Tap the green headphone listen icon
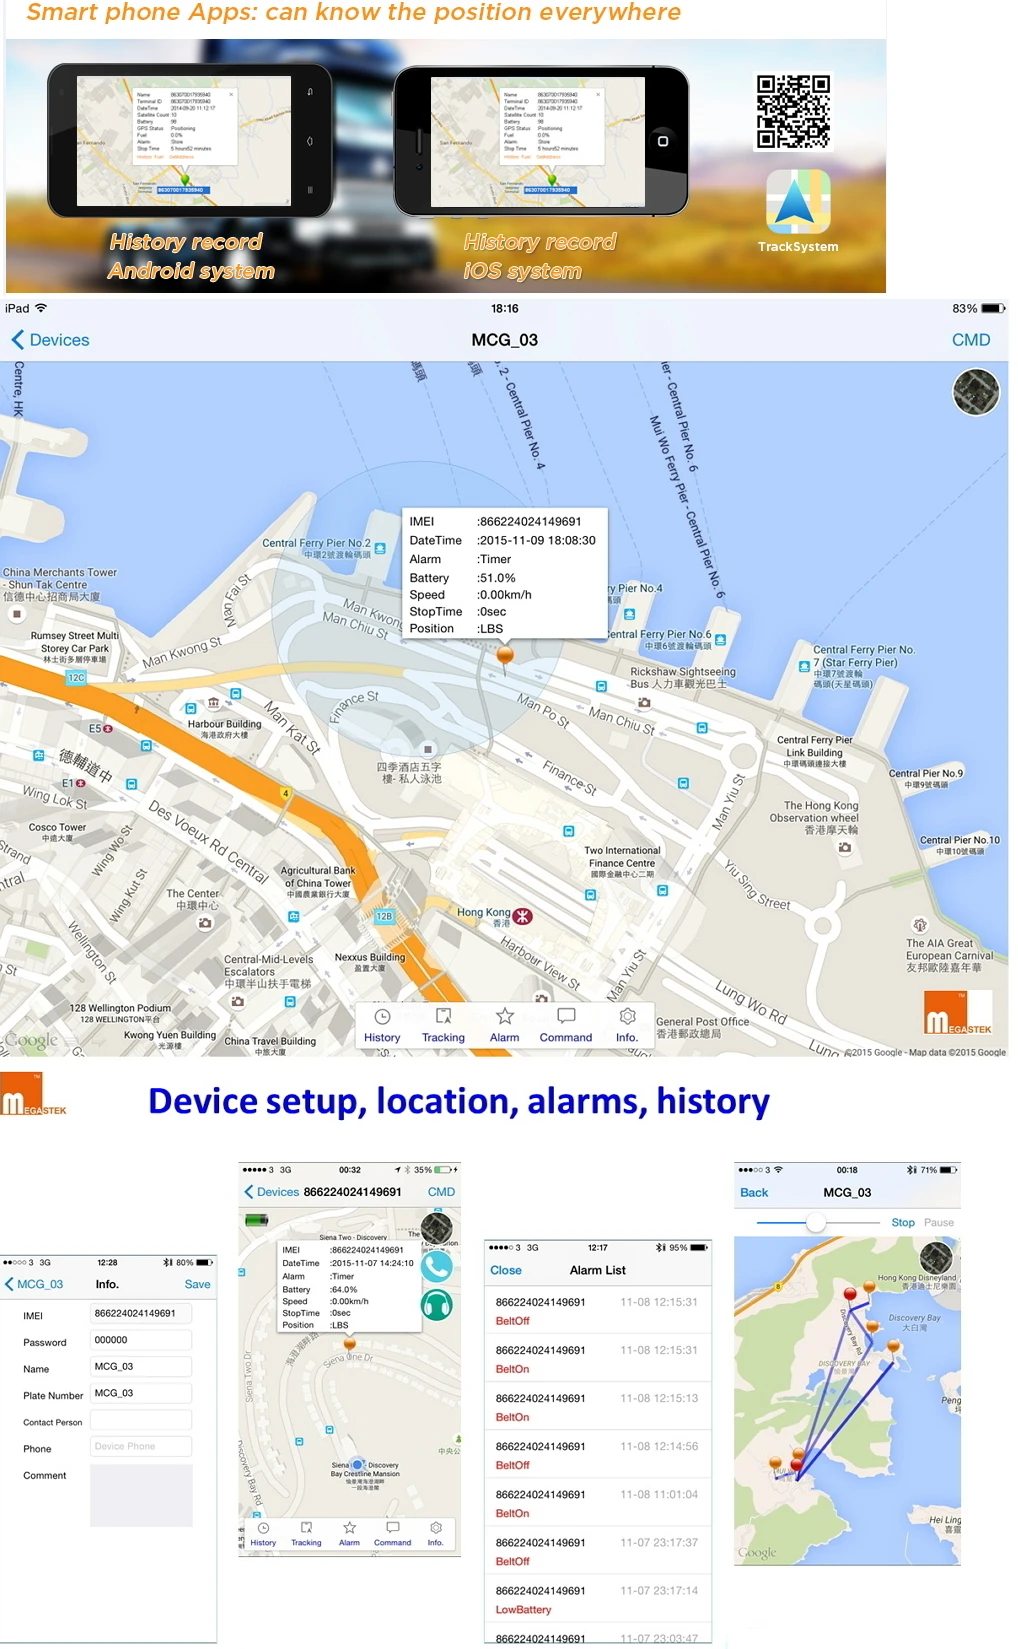The height and width of the screenshot is (1649, 1018). [437, 1305]
